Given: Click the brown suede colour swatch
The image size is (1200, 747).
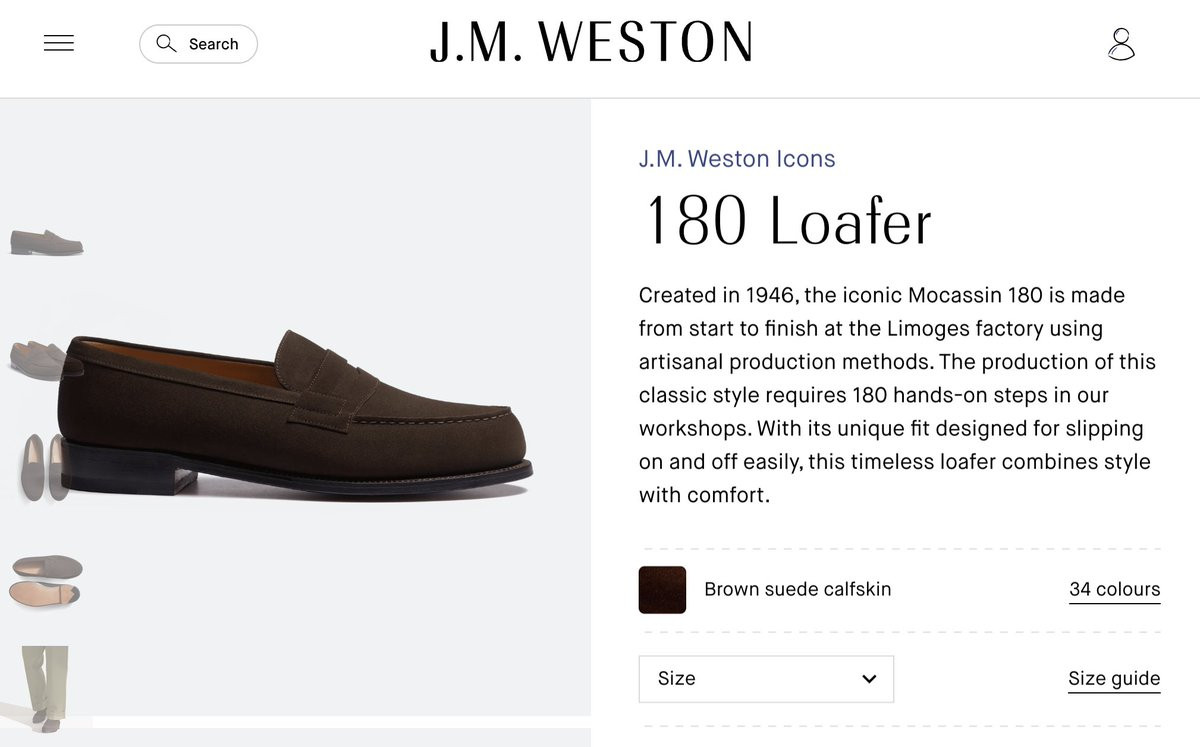Looking at the screenshot, I should tap(662, 590).
